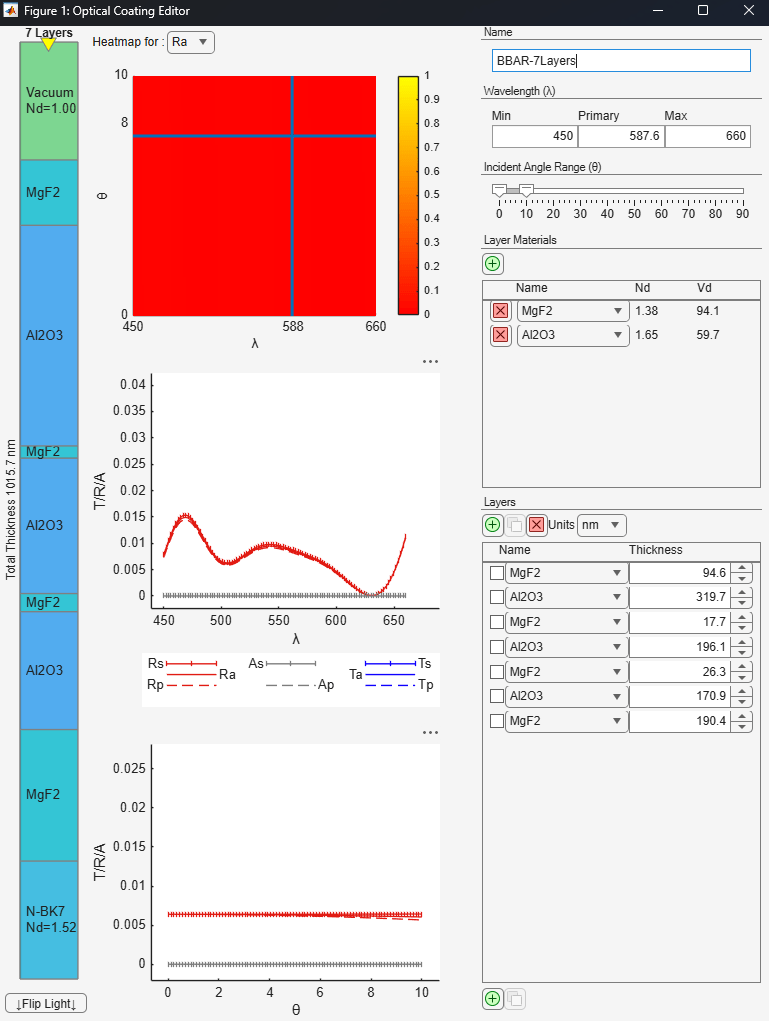Check the 319.7 nm Al2O3 layer checkbox
Screen dimensions: 769x1021
(x=497, y=596)
